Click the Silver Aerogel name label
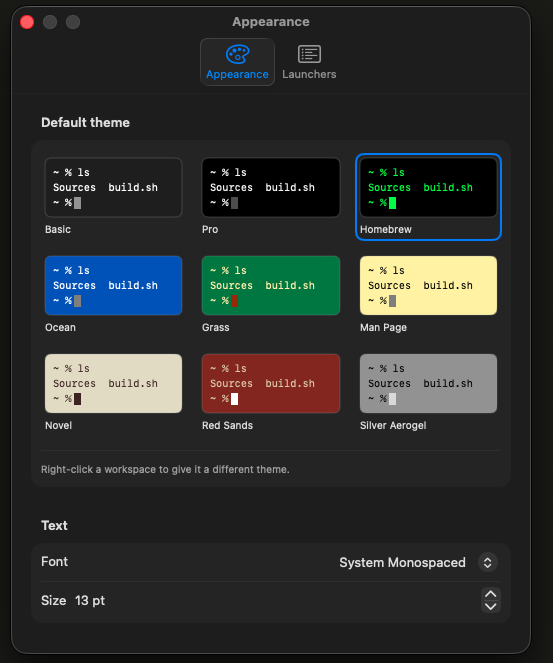 tap(393, 425)
